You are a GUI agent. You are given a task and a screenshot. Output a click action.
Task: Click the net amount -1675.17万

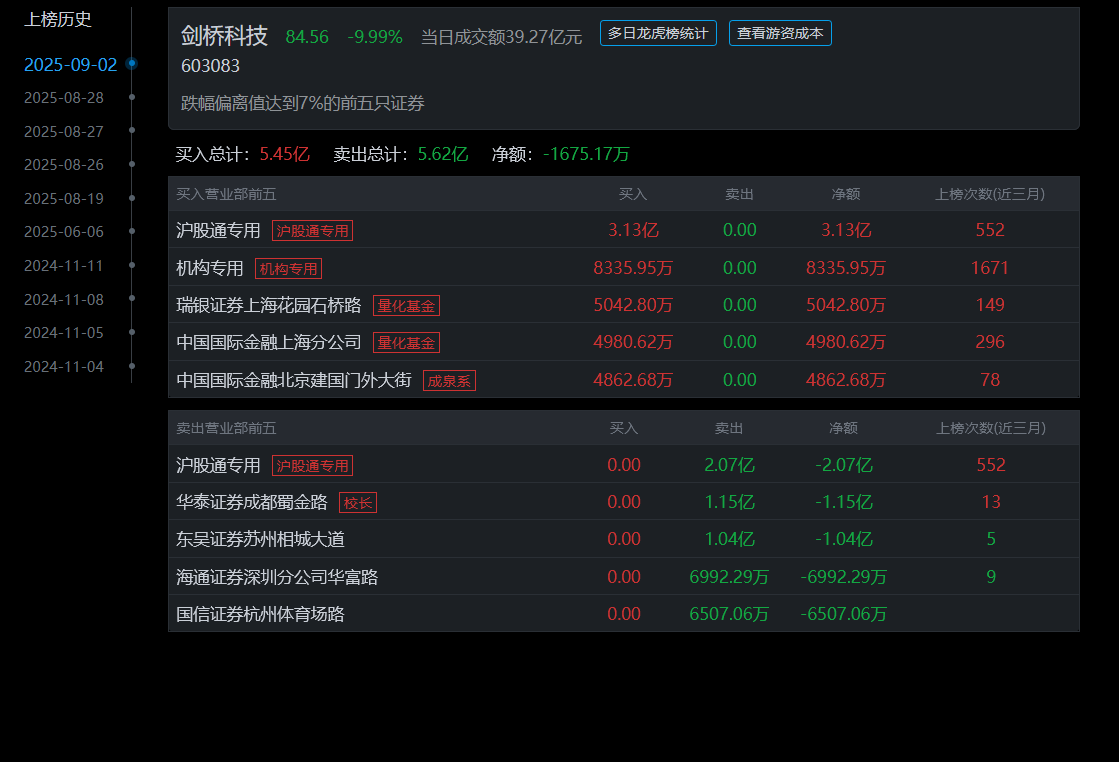pos(587,154)
